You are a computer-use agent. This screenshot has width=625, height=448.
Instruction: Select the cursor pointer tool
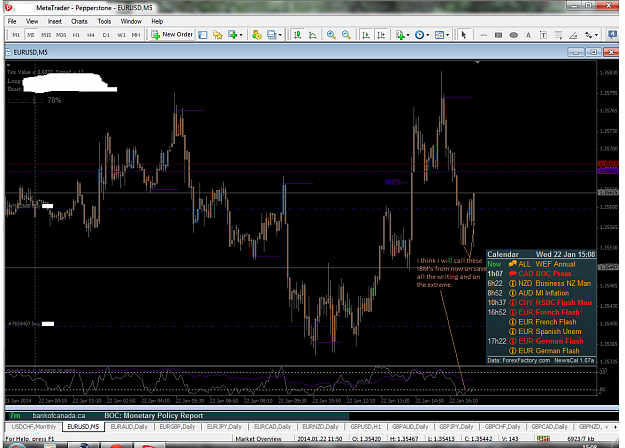coord(463,35)
